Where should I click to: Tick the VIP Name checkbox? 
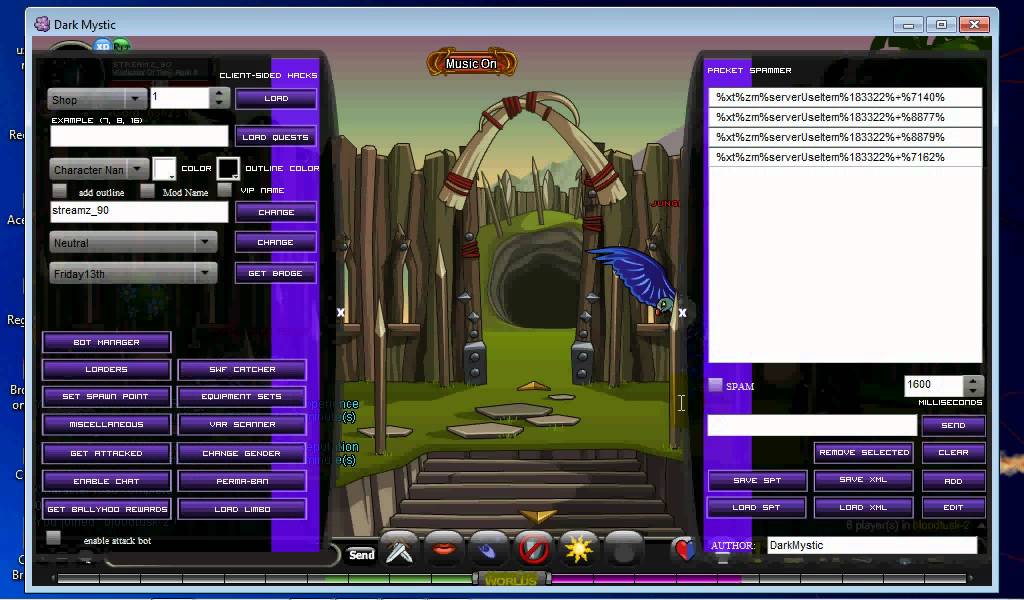[x=225, y=190]
